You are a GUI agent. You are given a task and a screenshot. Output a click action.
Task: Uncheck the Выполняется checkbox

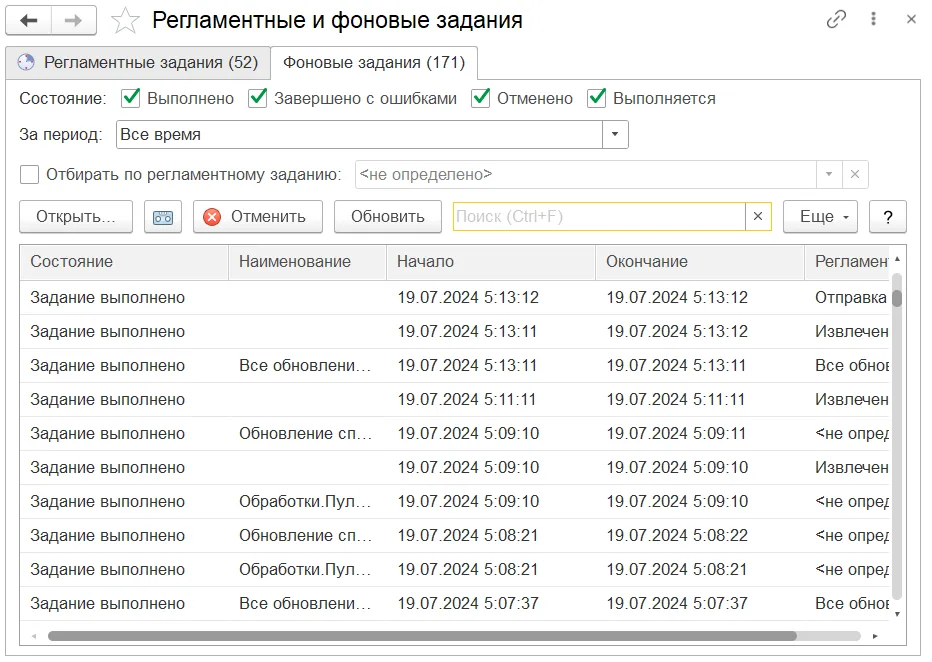596,97
